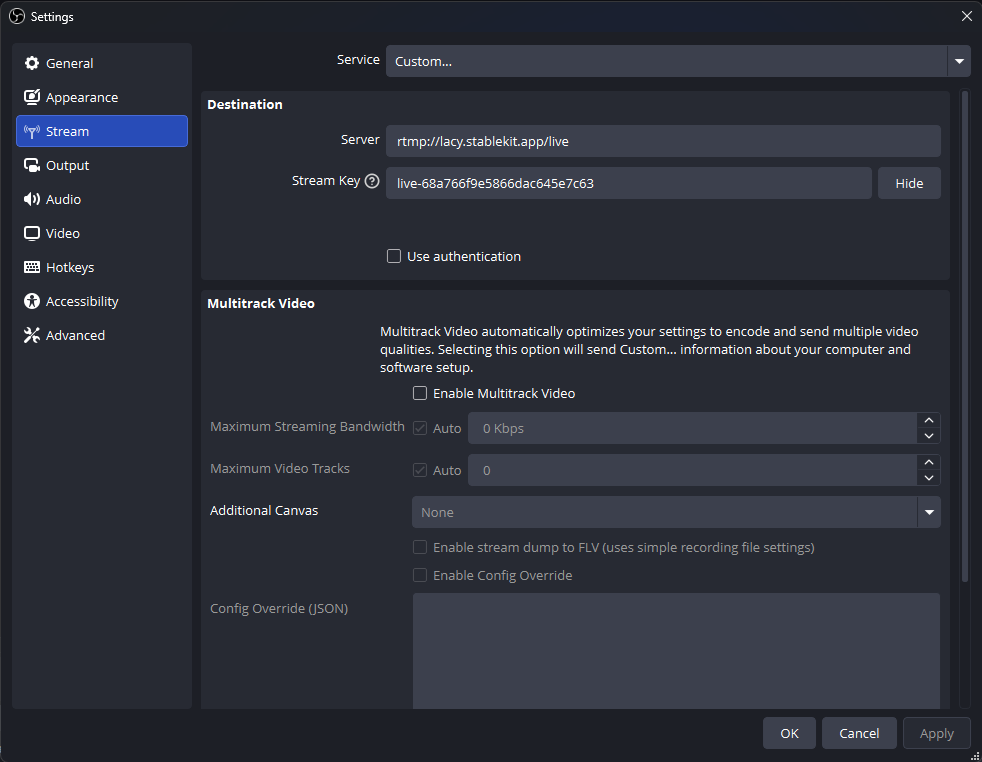Open the Accessibility settings section
The image size is (982, 762).
[78, 301]
